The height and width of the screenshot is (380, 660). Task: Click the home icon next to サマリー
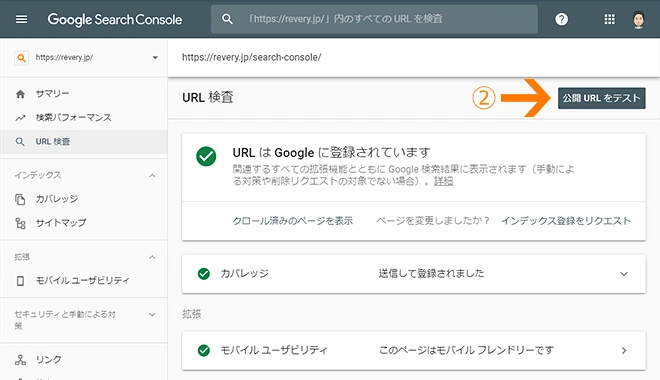coord(20,94)
